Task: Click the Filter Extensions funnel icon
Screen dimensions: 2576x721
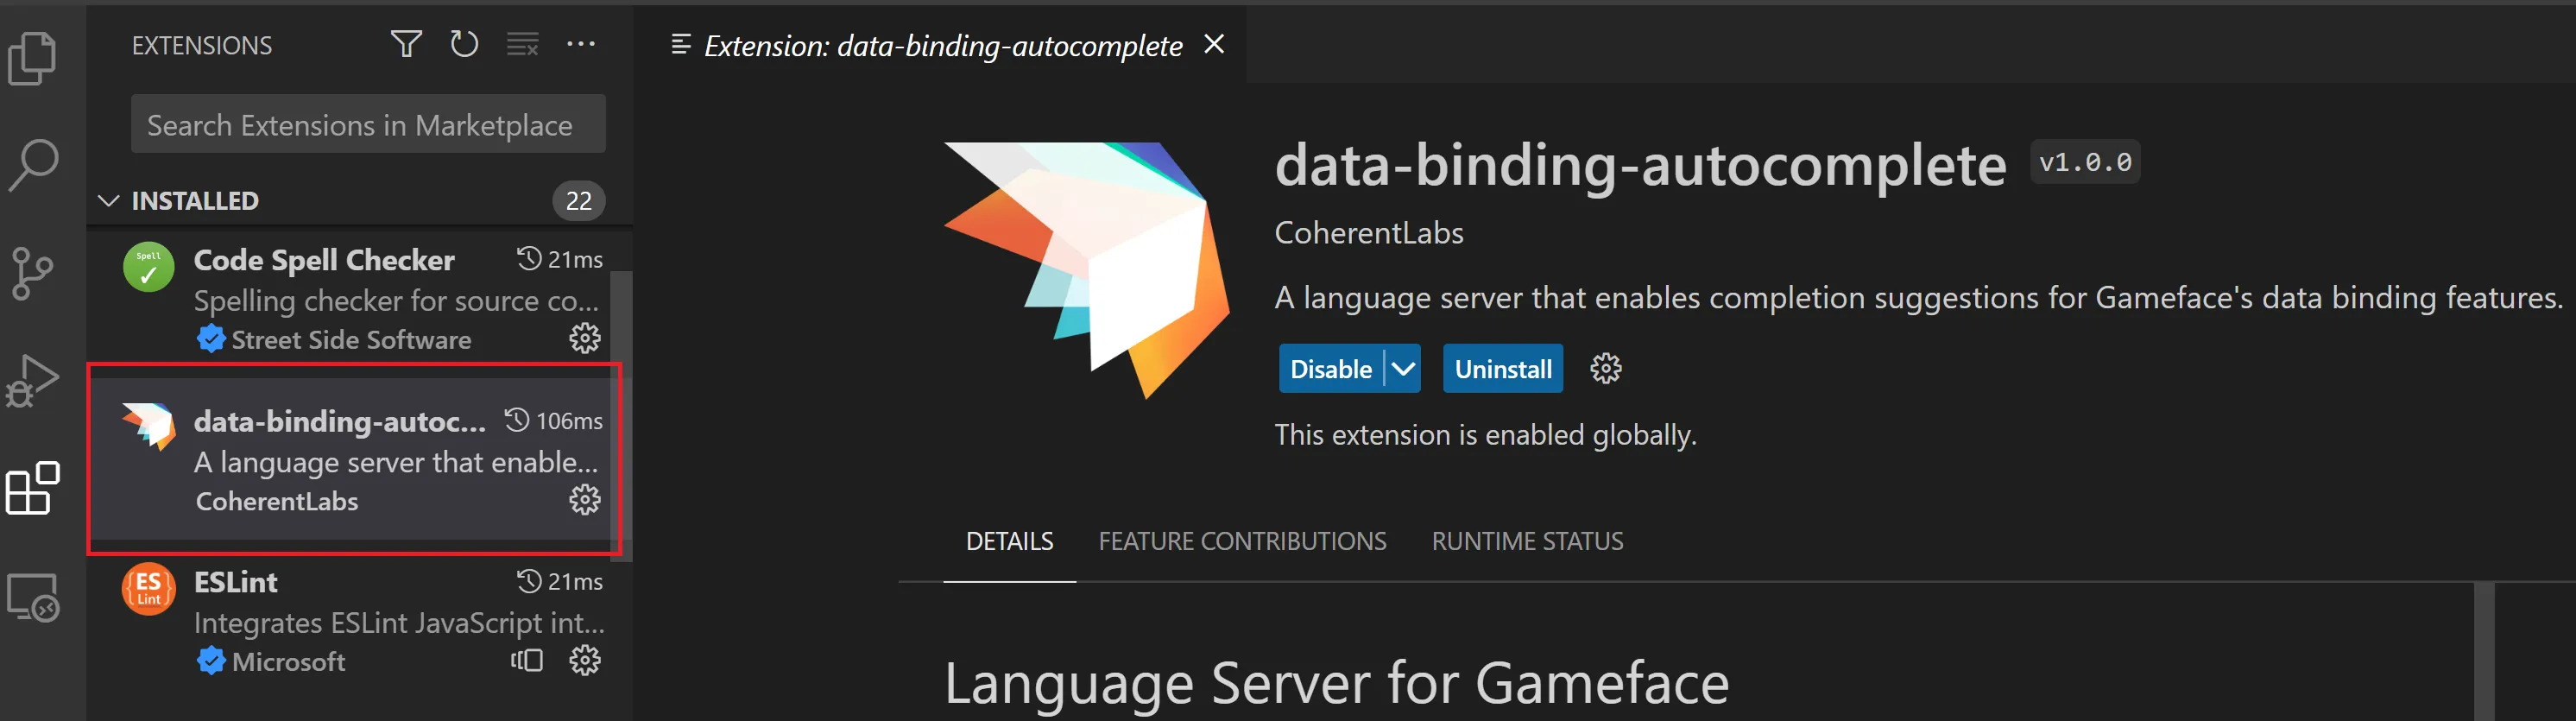Action: (x=406, y=44)
